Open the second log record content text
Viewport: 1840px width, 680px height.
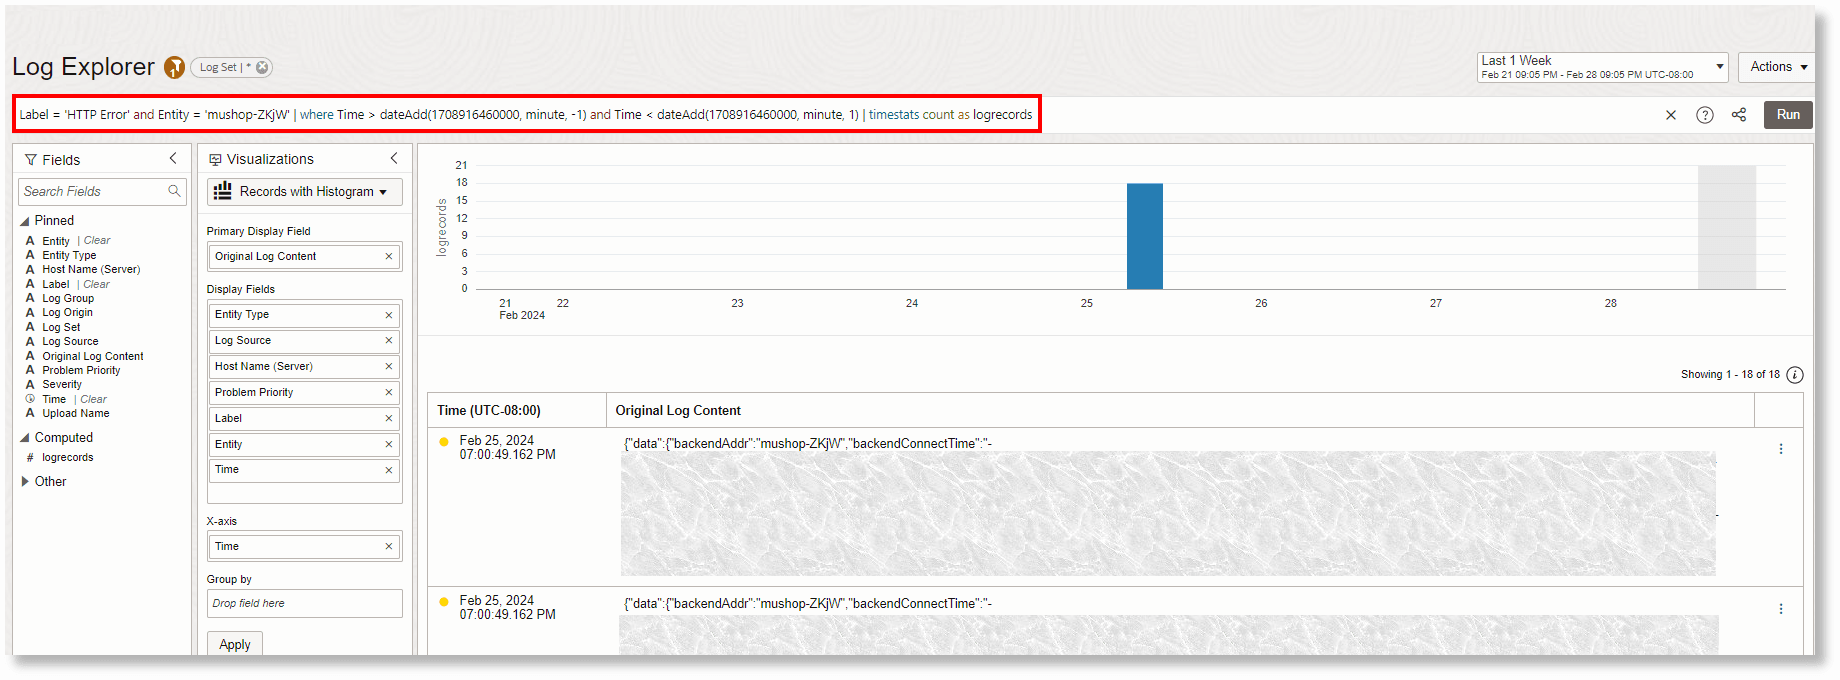point(808,603)
